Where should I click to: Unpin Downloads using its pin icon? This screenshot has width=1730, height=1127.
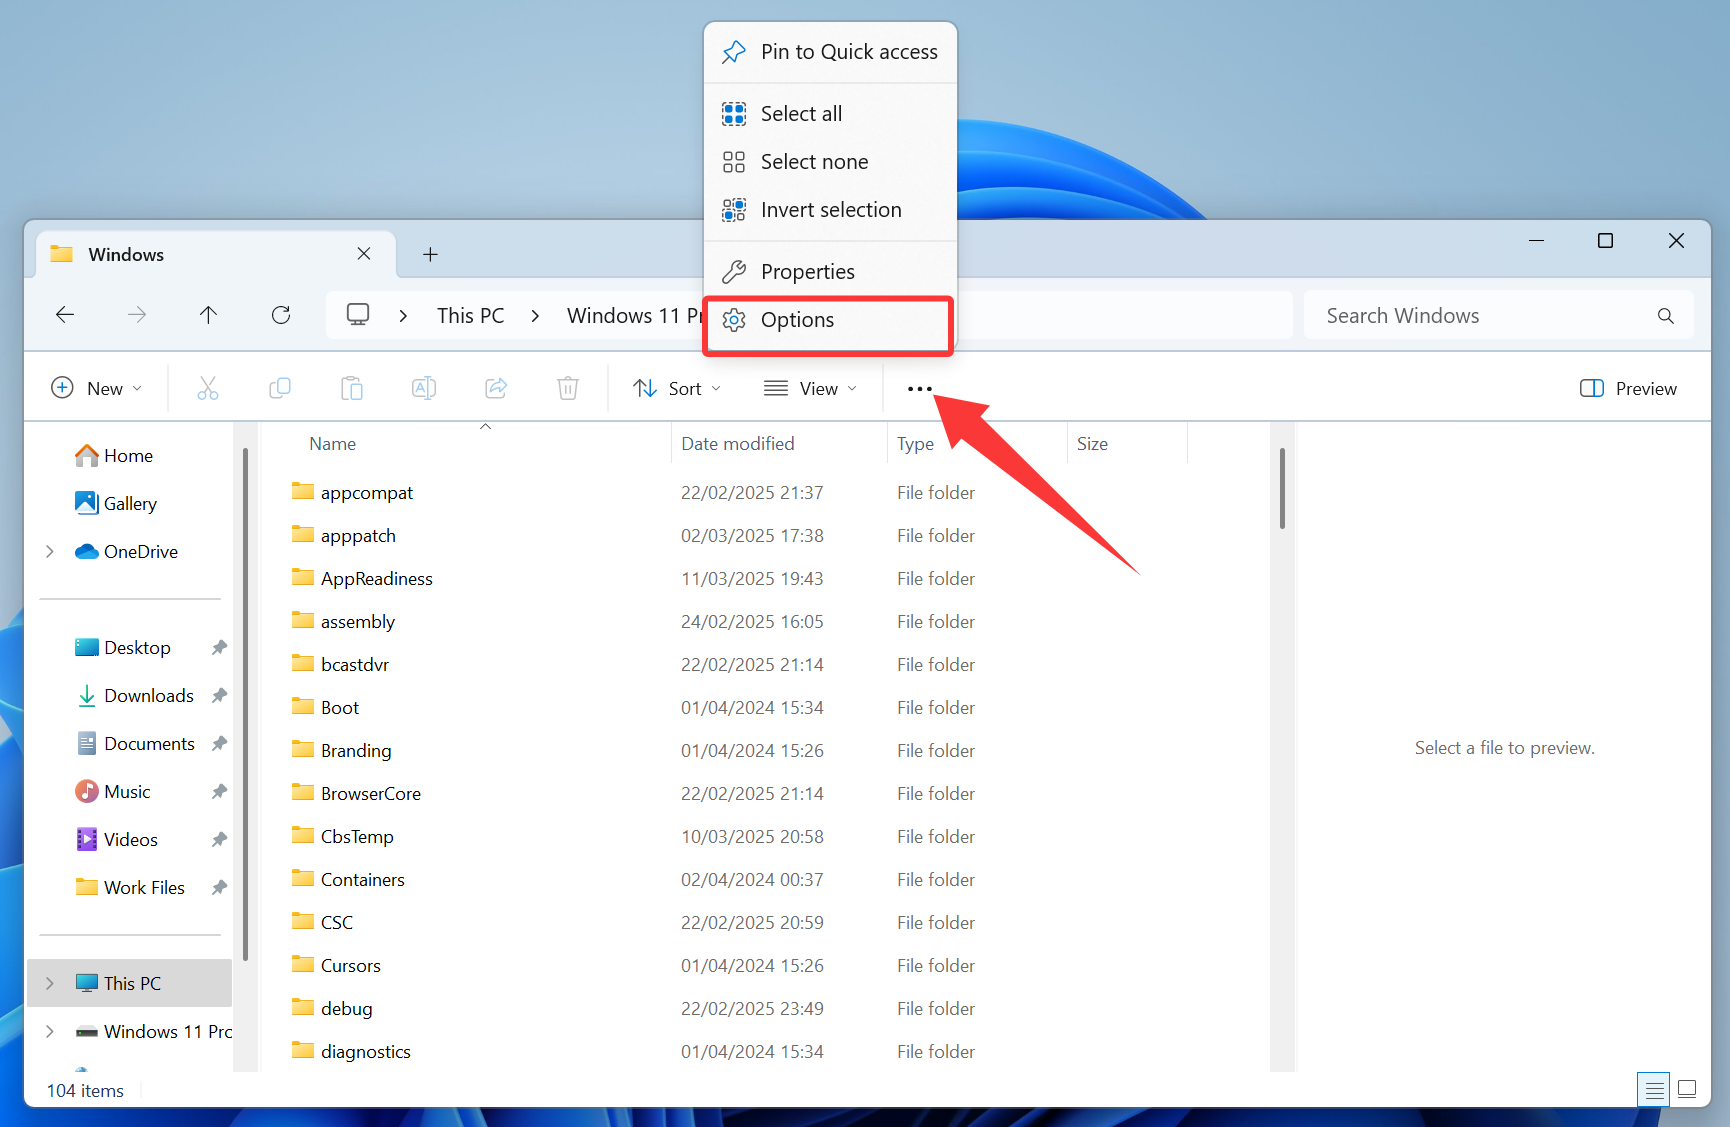pos(219,696)
